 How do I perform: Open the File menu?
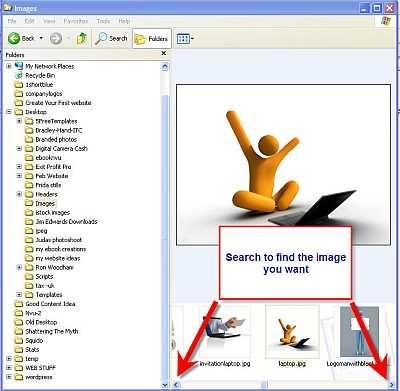click(x=12, y=21)
